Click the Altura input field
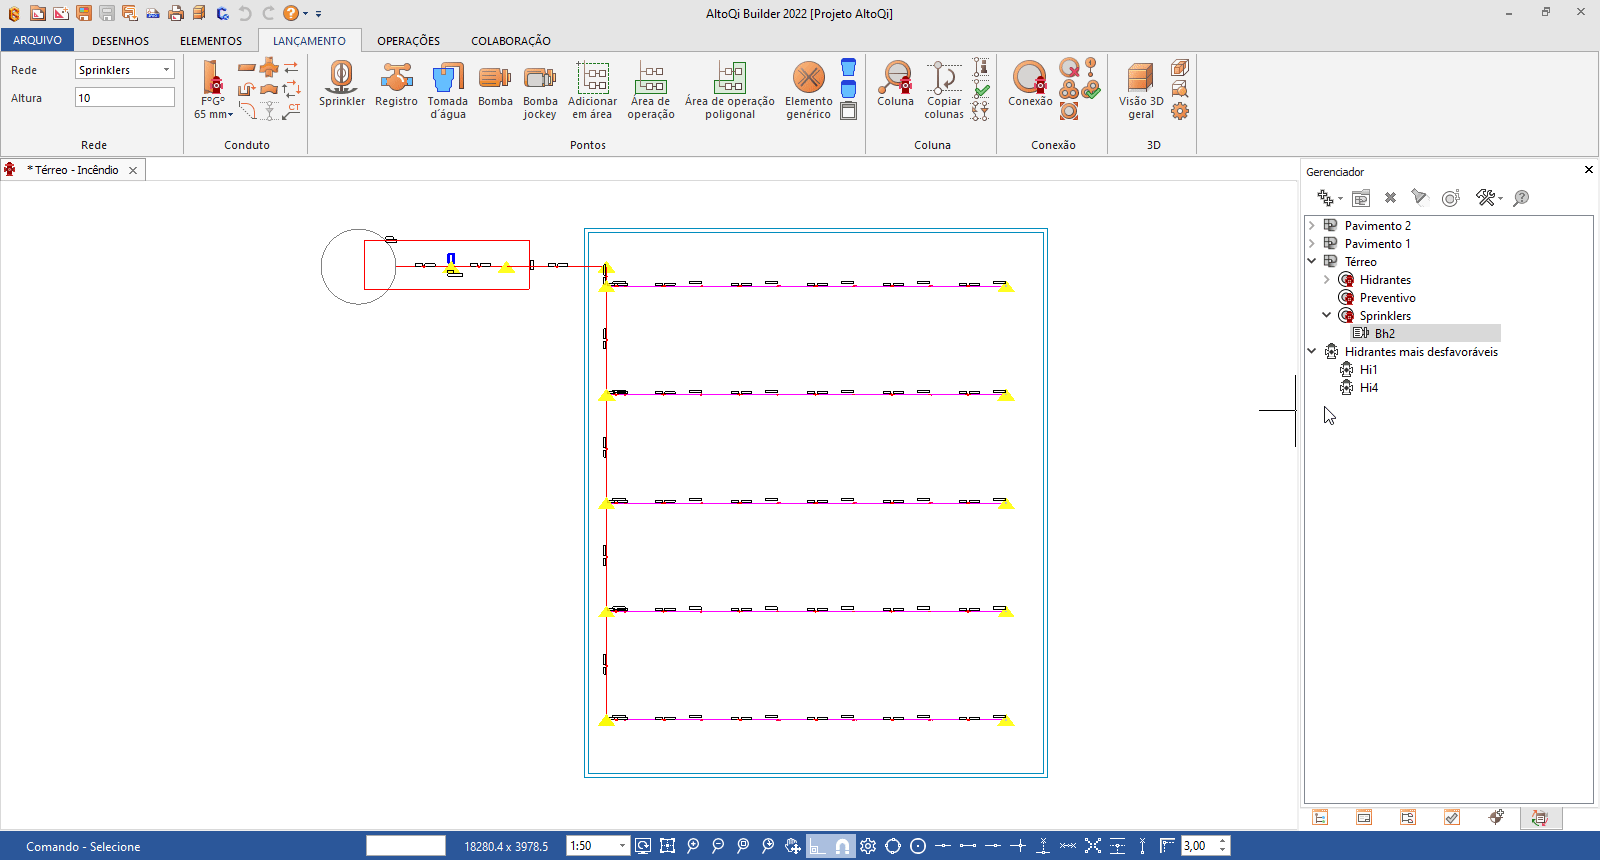This screenshot has height=860, width=1600. click(x=124, y=98)
